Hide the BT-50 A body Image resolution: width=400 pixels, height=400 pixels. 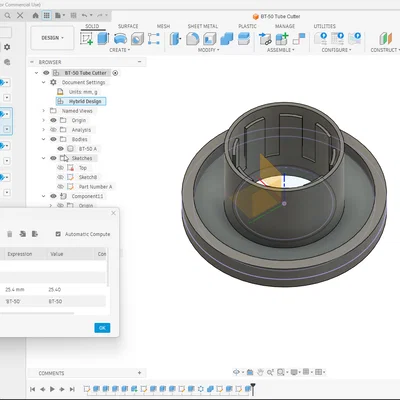60,149
